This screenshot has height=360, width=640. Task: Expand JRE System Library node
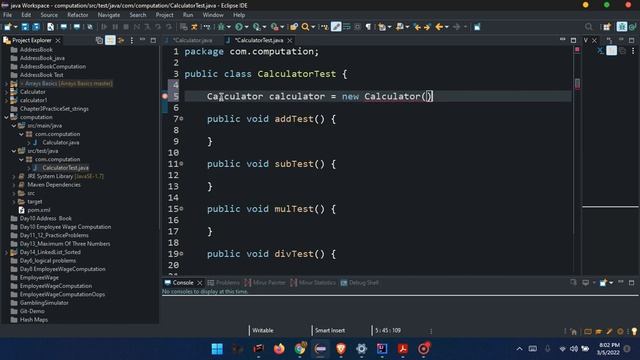coord(14,176)
